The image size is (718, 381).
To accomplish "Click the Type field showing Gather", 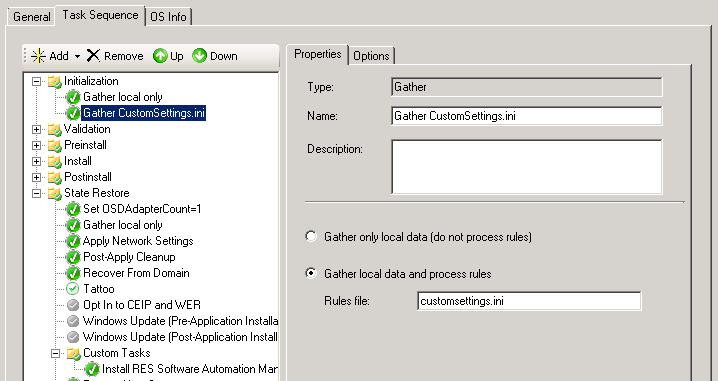I will (527, 87).
